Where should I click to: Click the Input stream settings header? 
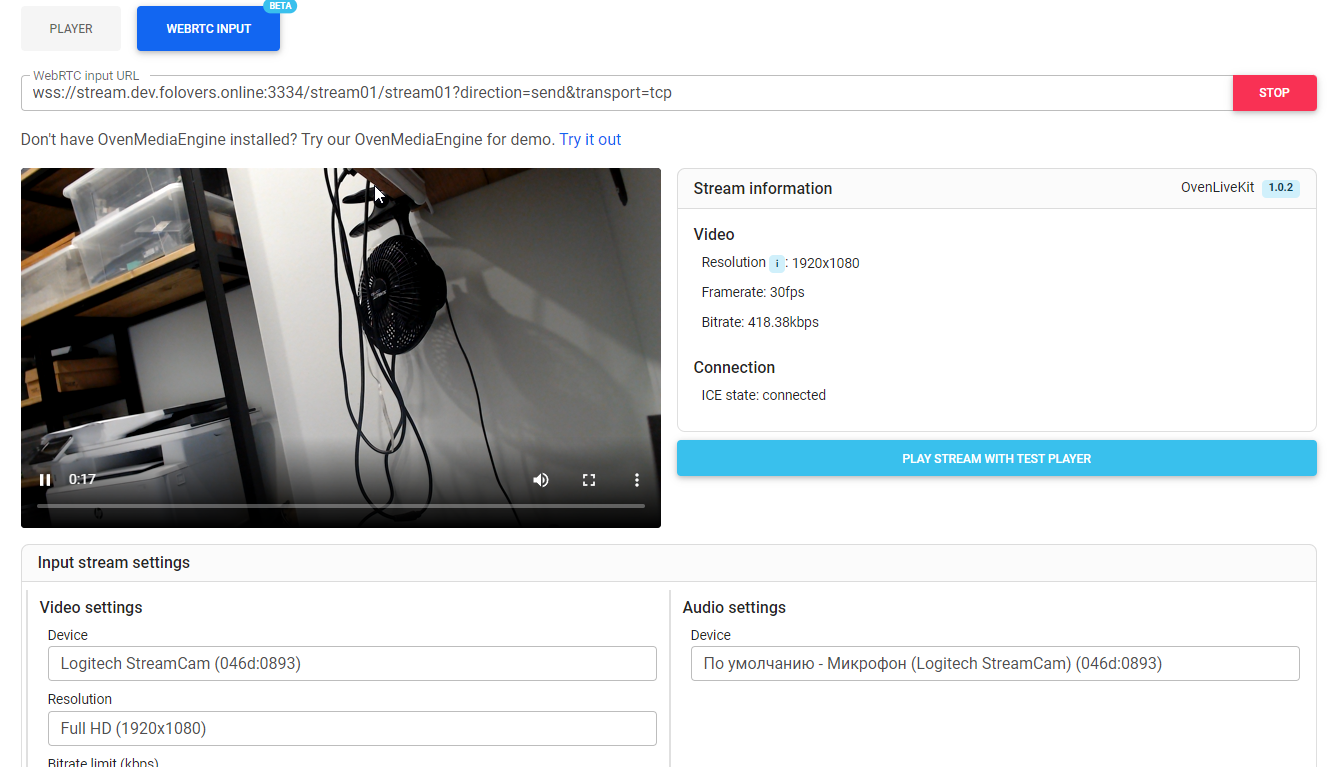(113, 562)
